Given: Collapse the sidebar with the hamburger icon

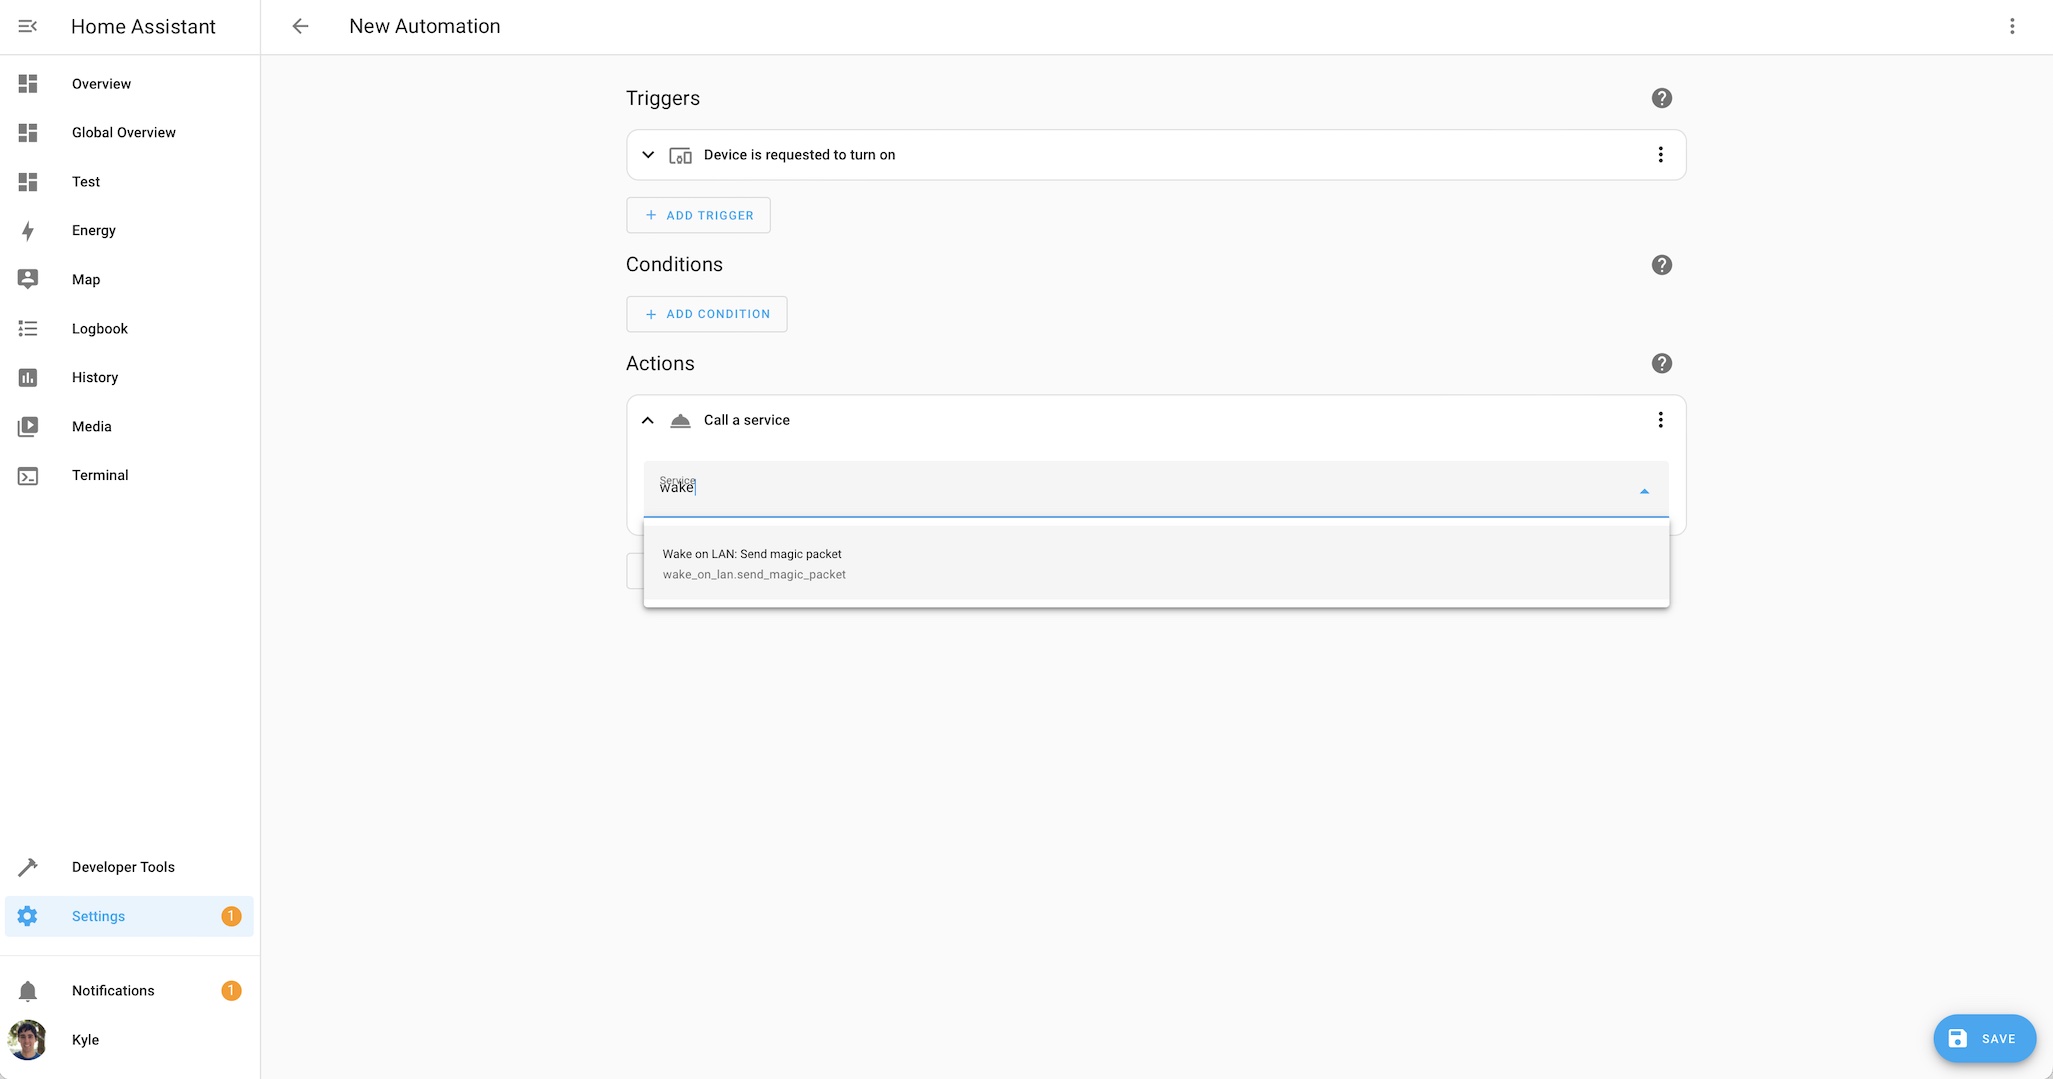Looking at the screenshot, I should [x=28, y=26].
